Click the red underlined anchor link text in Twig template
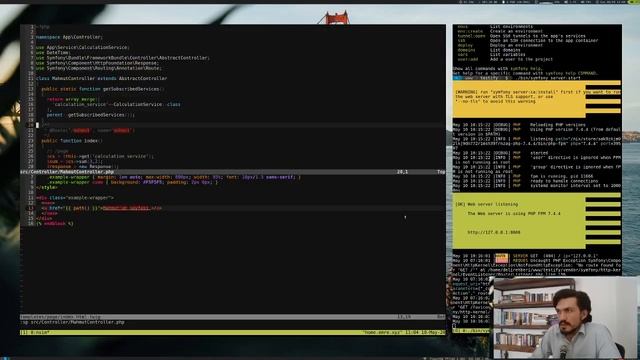640x360 pixels. (126, 208)
